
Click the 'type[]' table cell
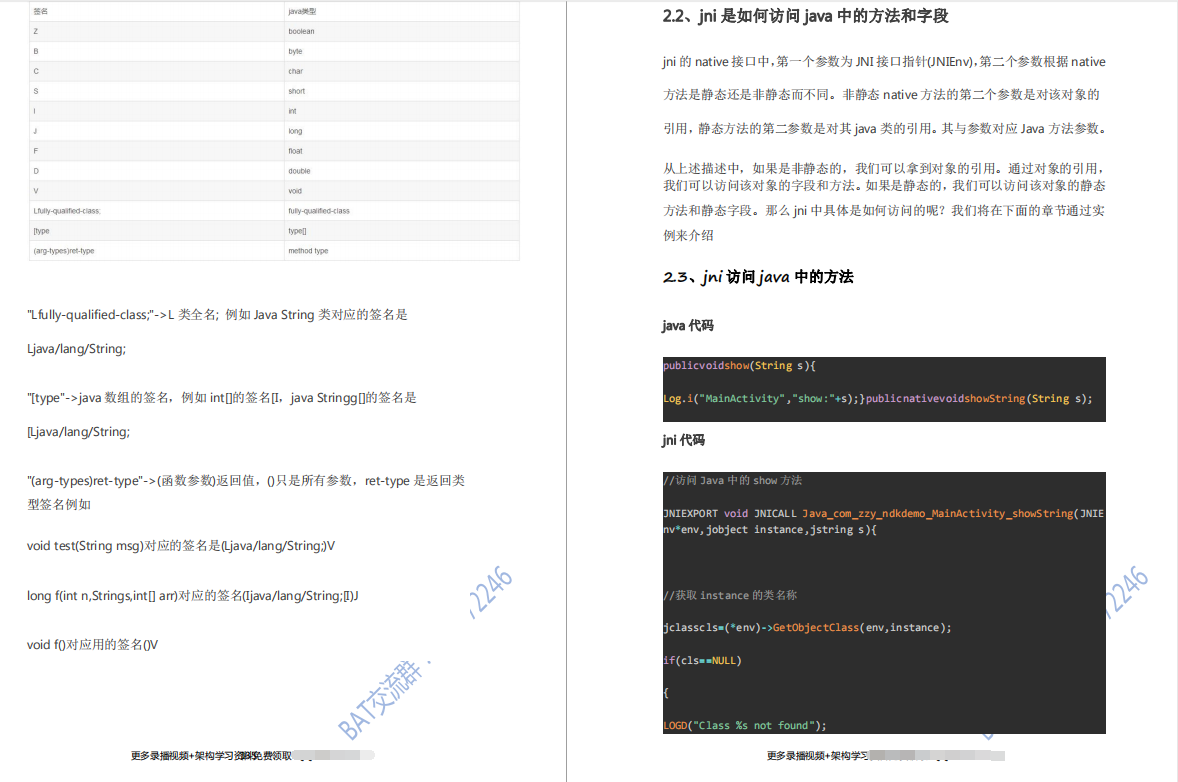tap(401, 231)
